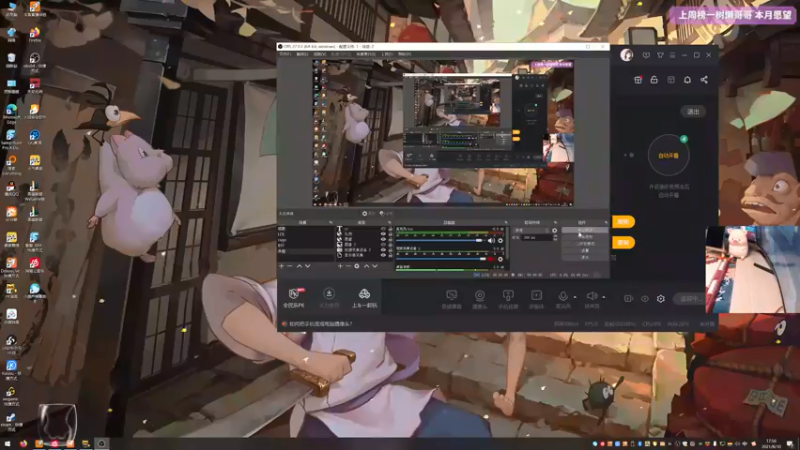Image resolution: width=800 pixels, height=450 pixels.
Task: Click the message icon in client title bar
Action: coord(646,55)
